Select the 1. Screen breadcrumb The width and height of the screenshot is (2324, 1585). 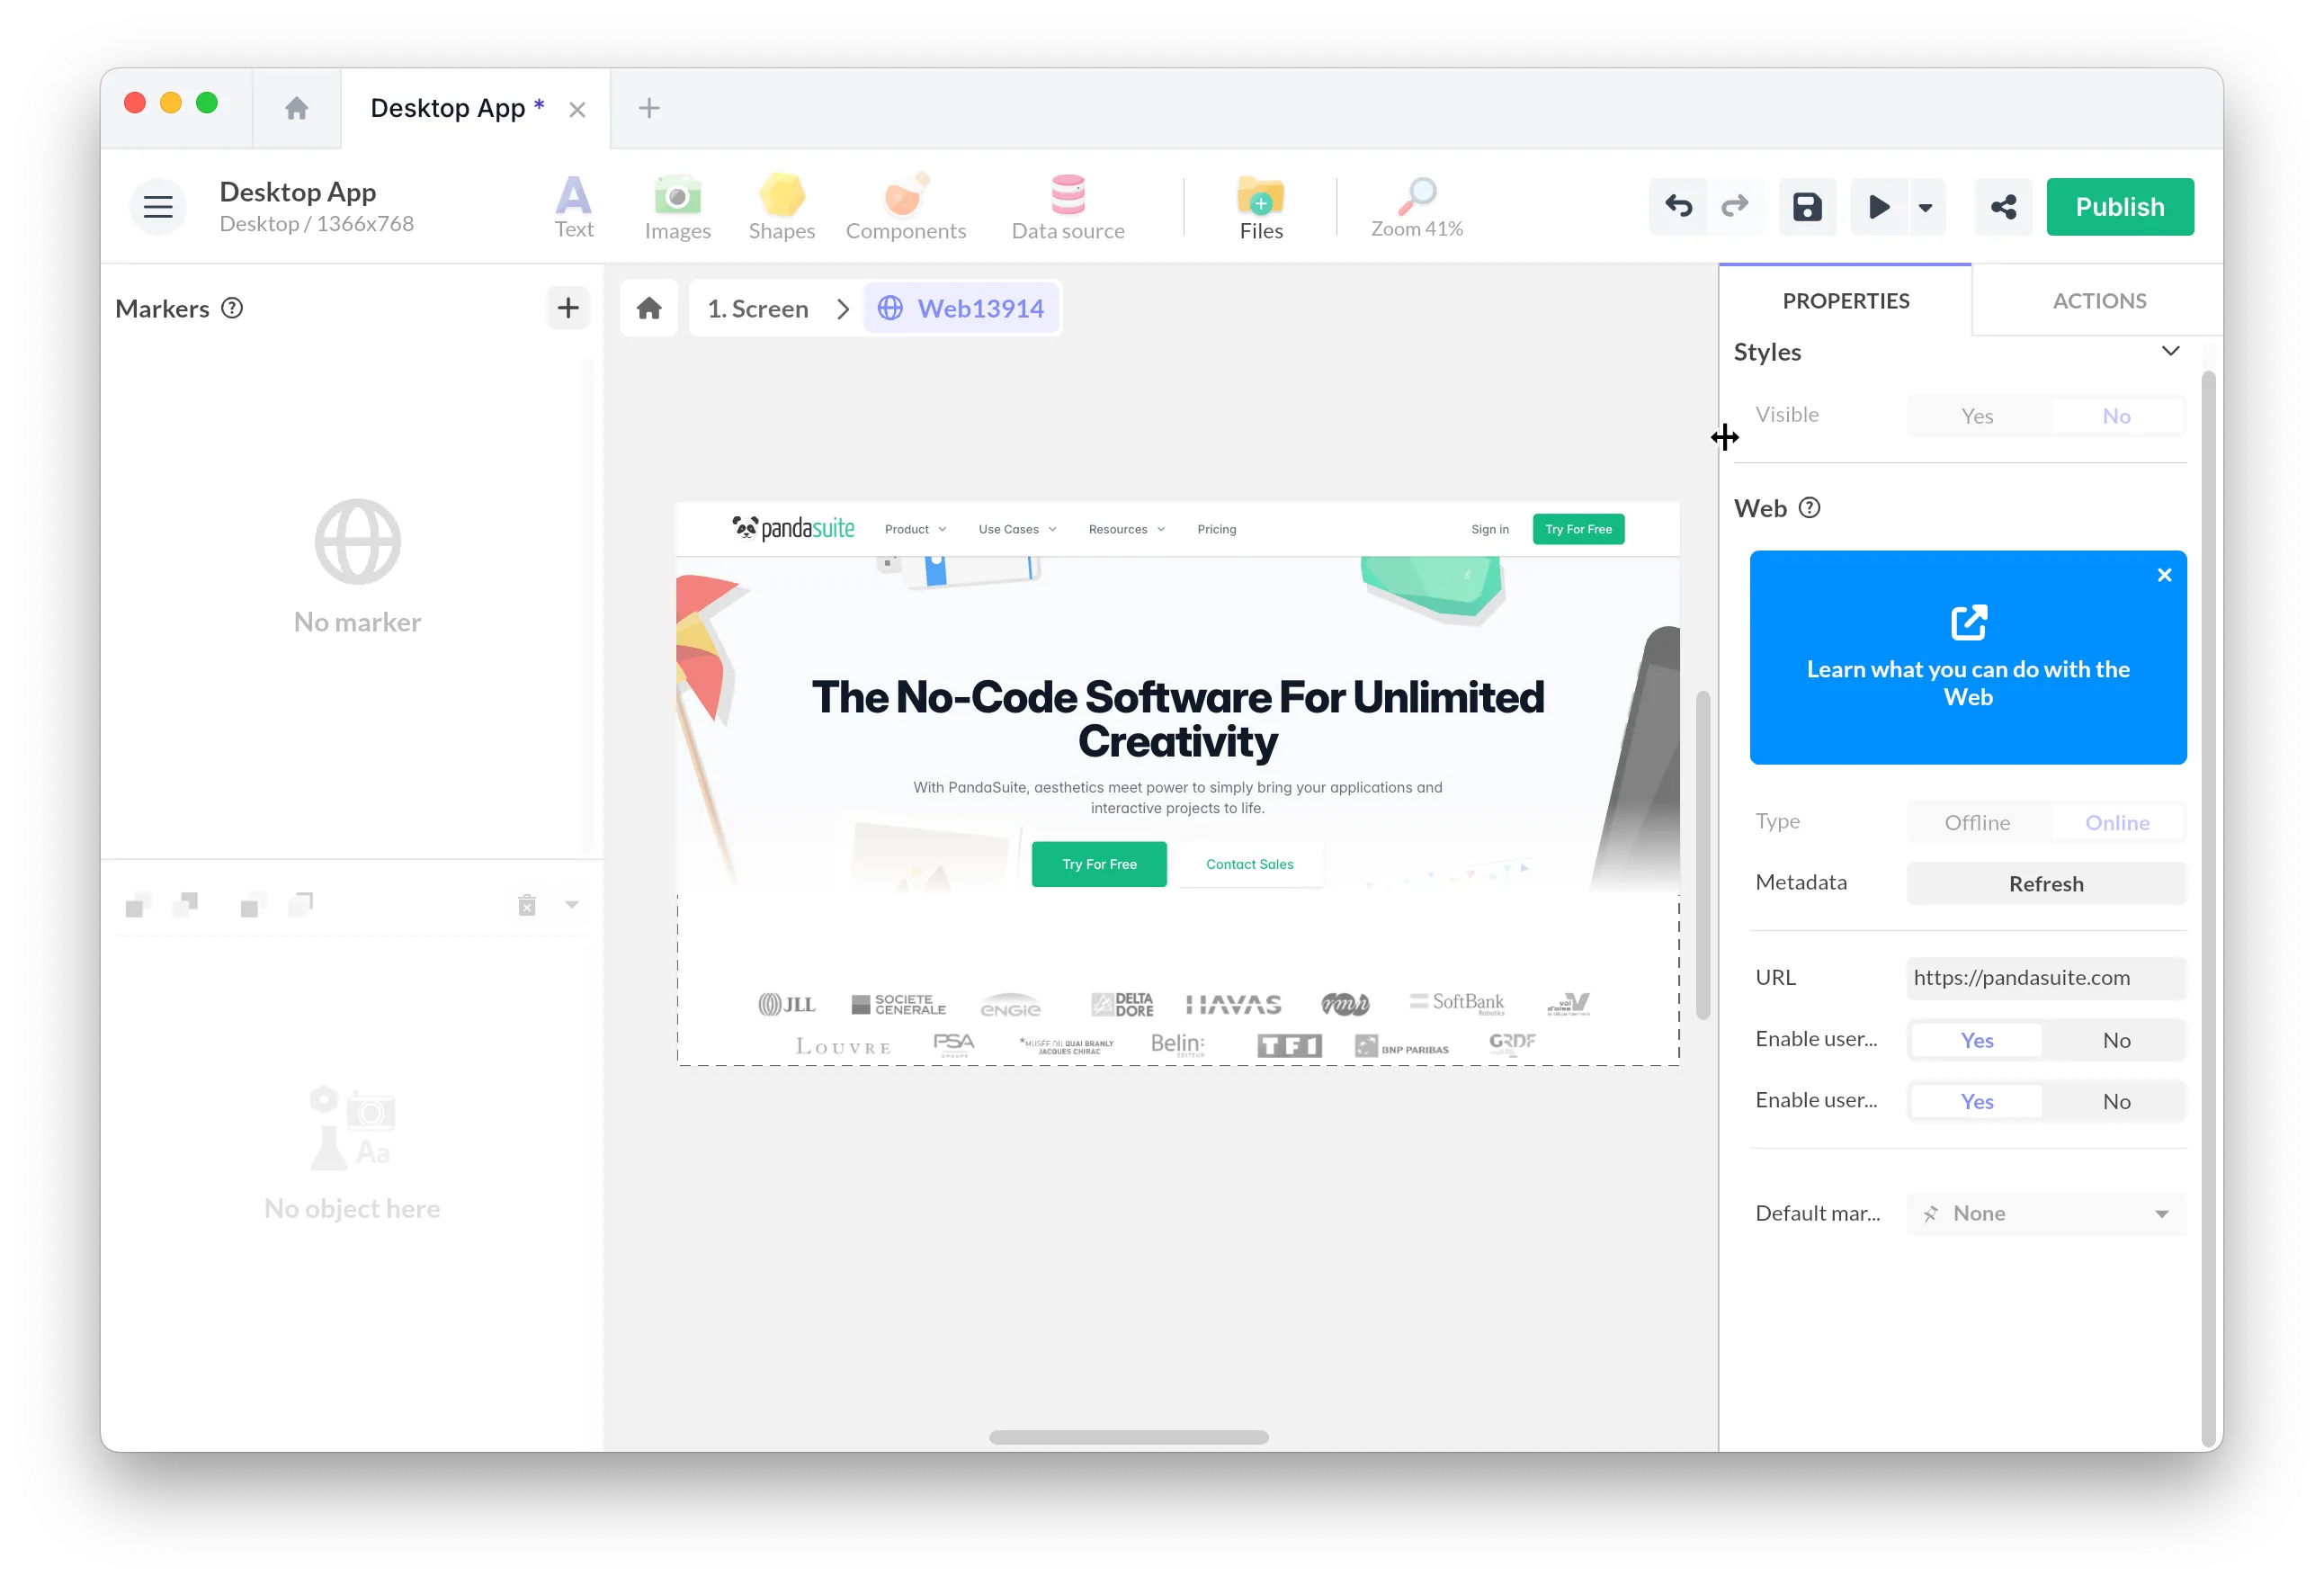point(757,309)
